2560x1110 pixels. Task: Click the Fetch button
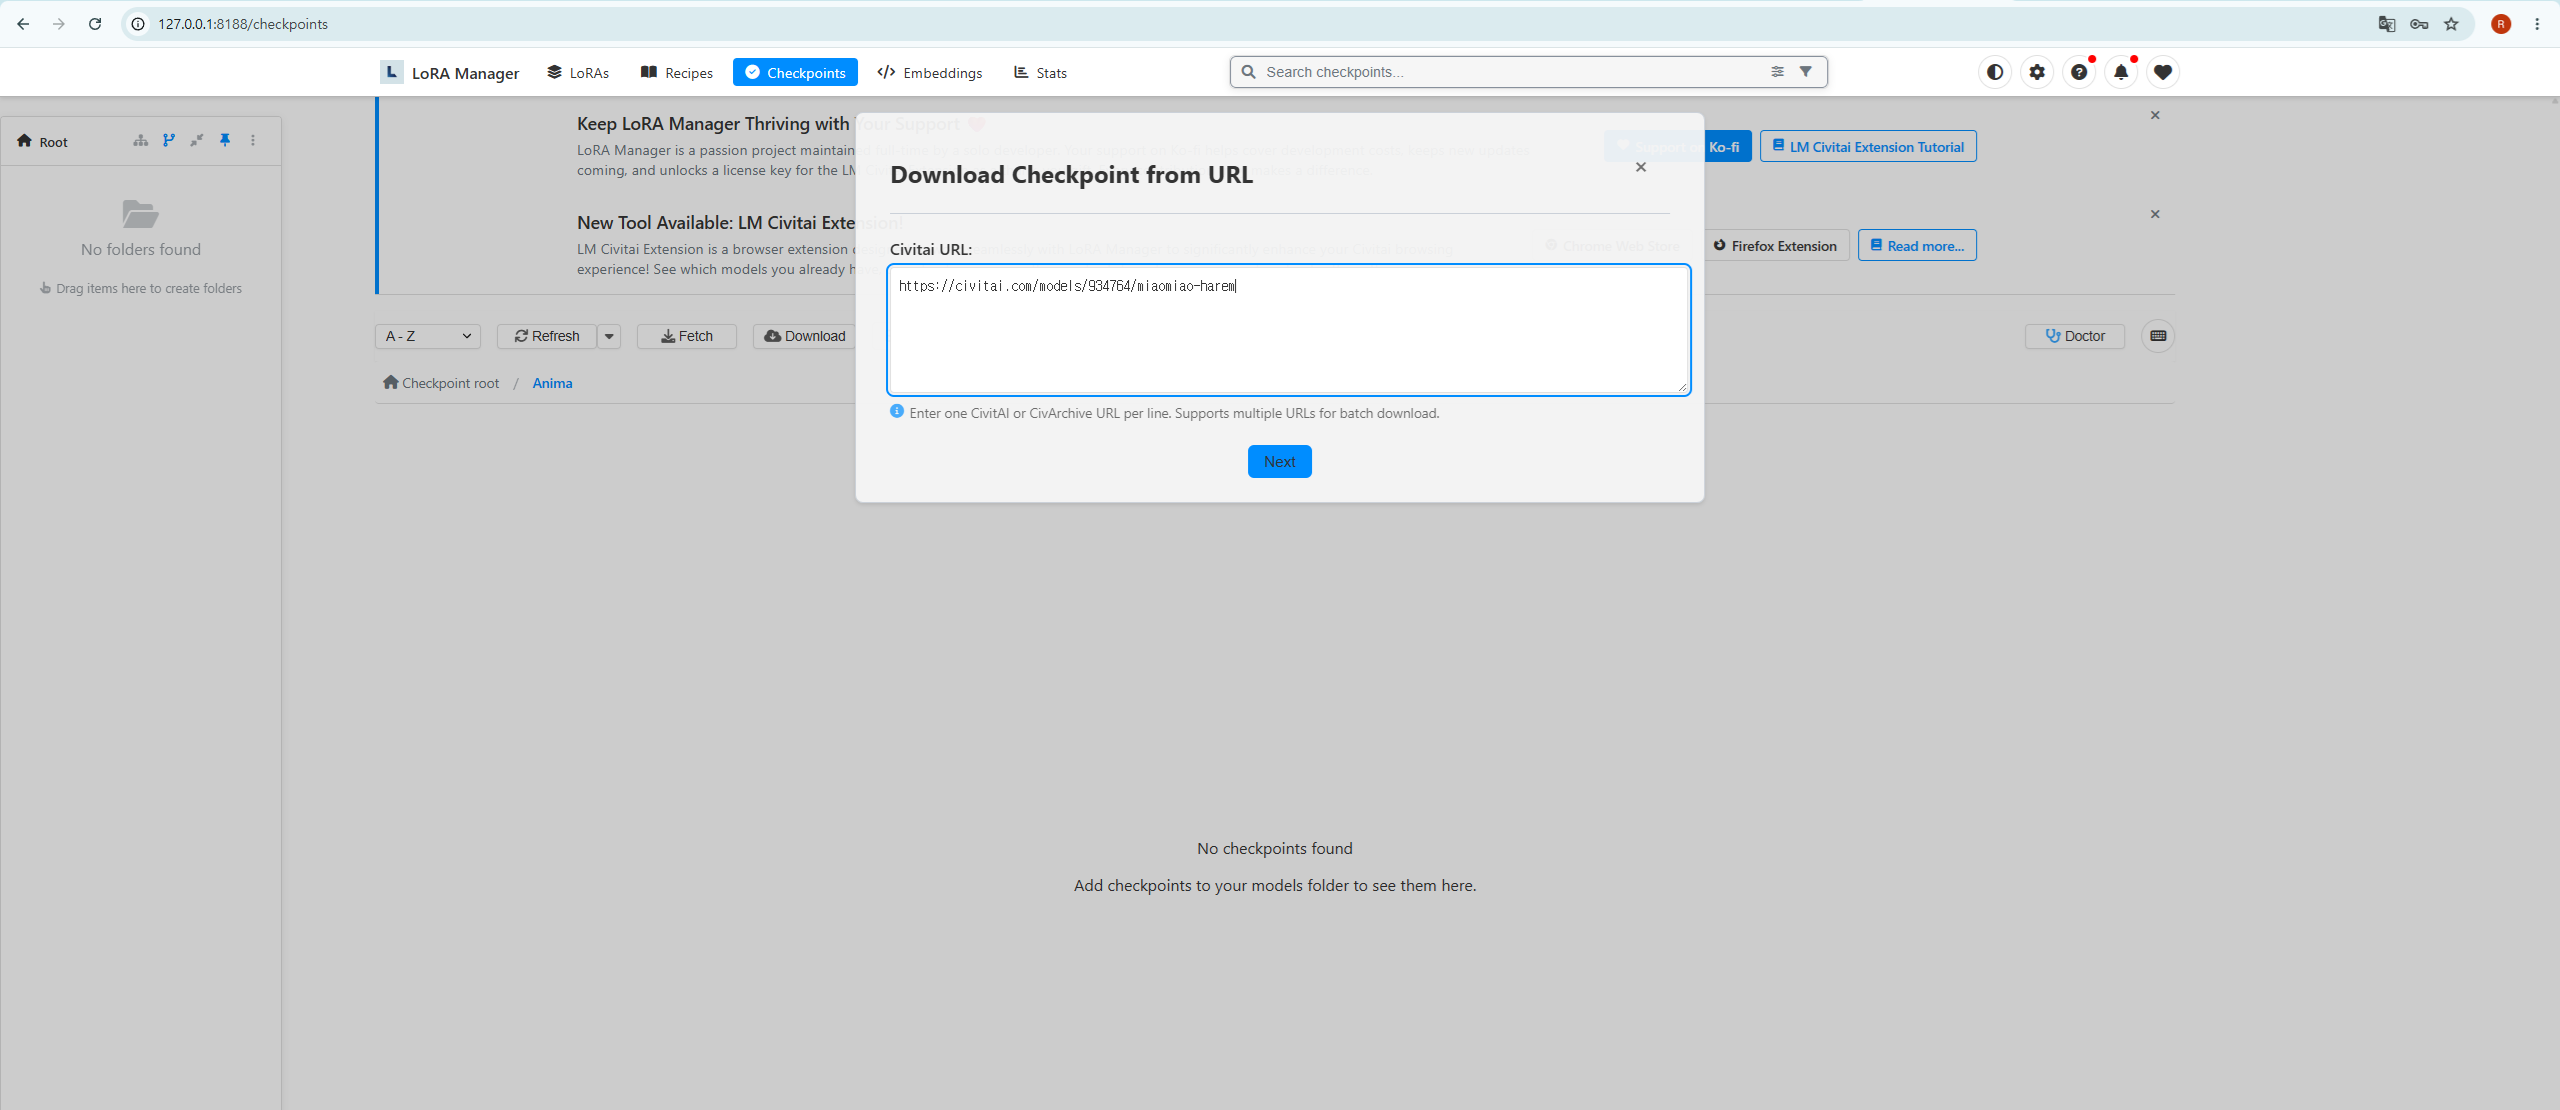click(x=687, y=336)
